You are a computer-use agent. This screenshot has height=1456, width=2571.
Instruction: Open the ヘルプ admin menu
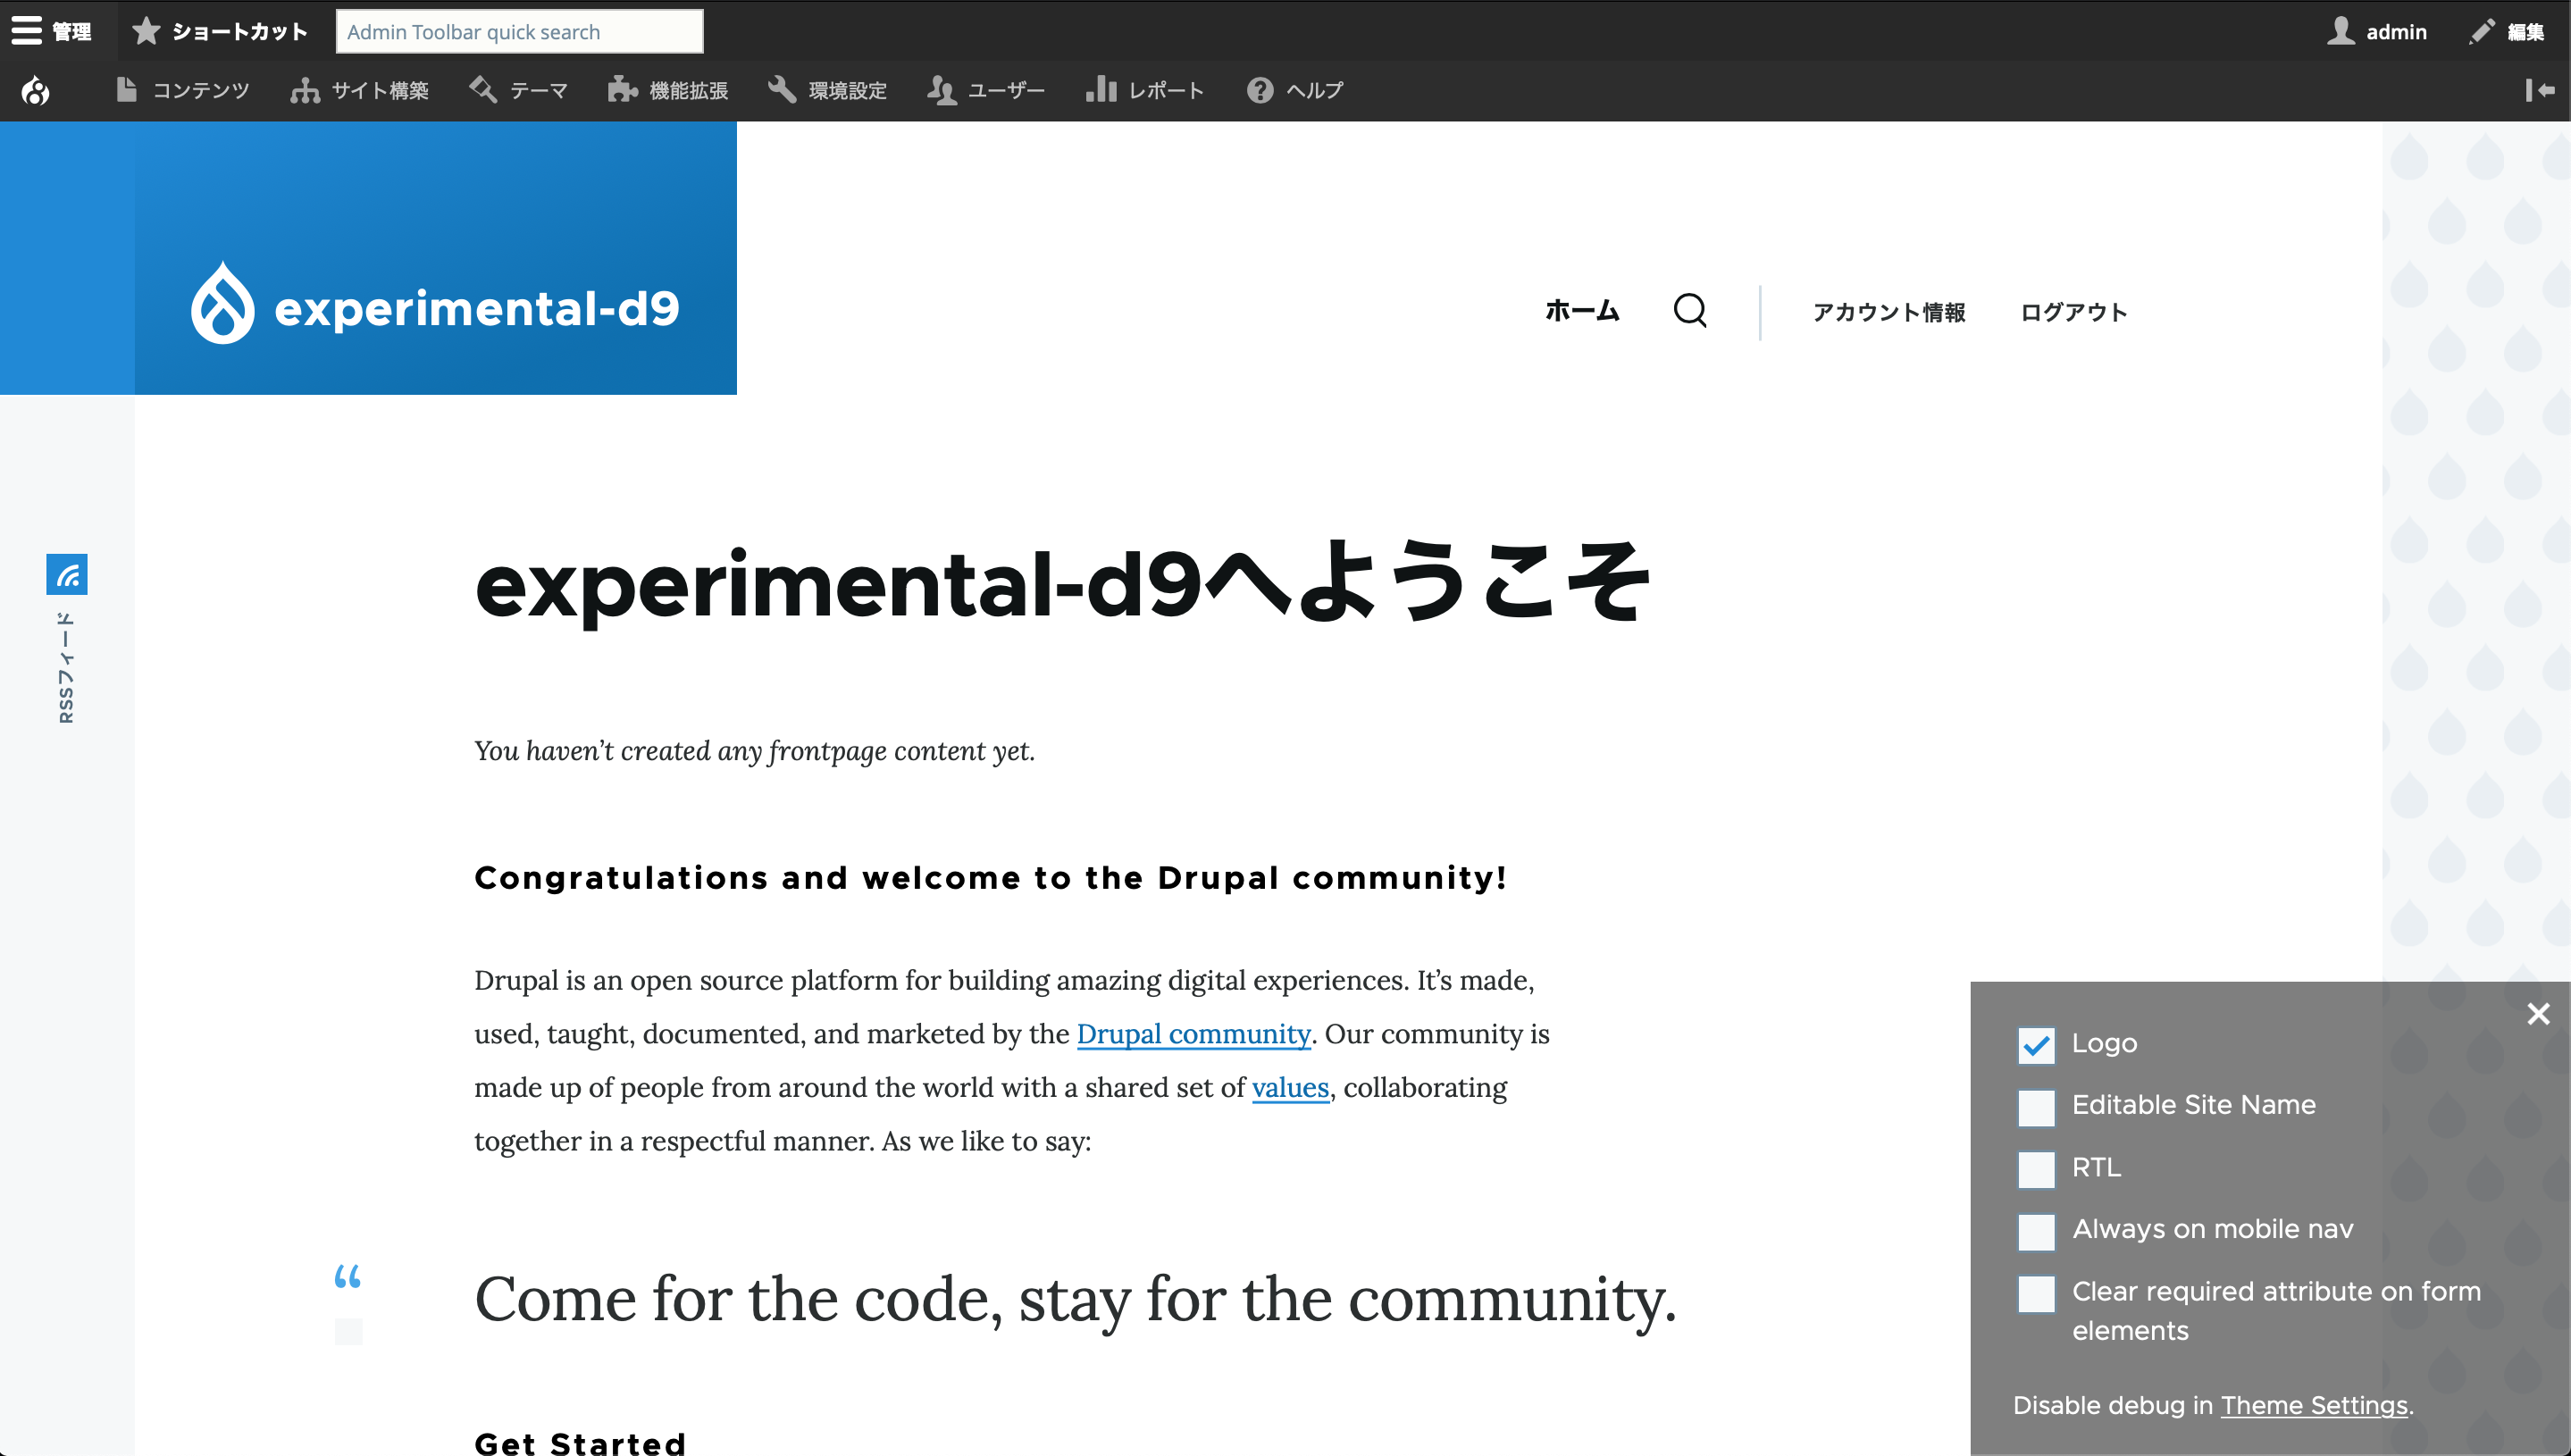[1295, 90]
